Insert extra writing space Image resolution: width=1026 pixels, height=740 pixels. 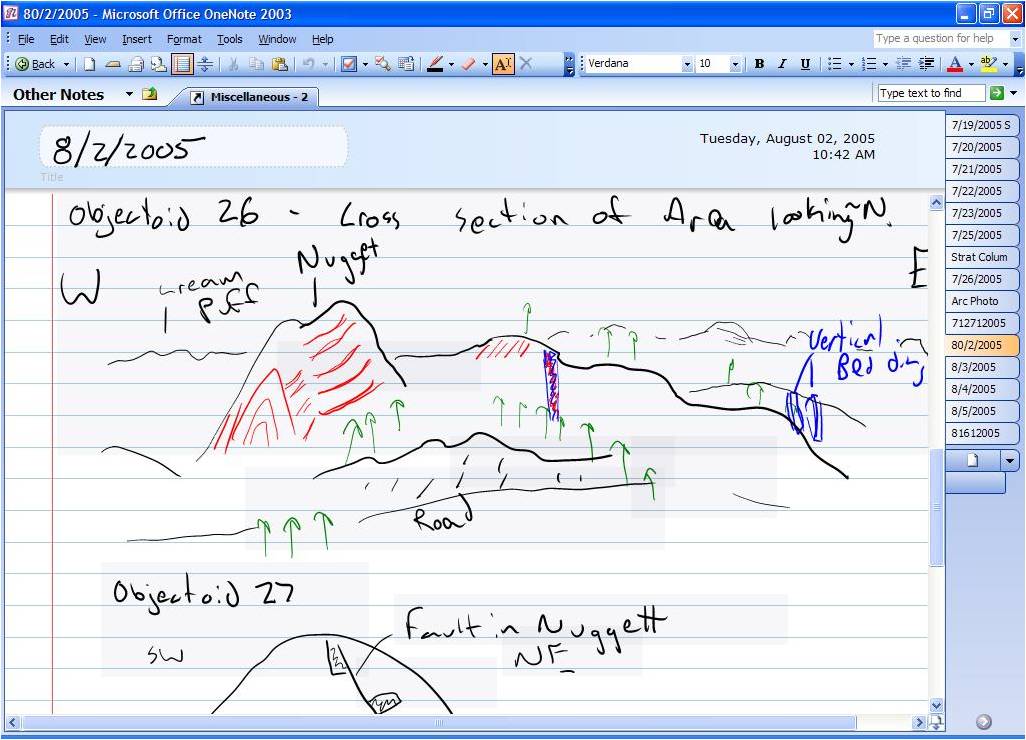tap(205, 64)
